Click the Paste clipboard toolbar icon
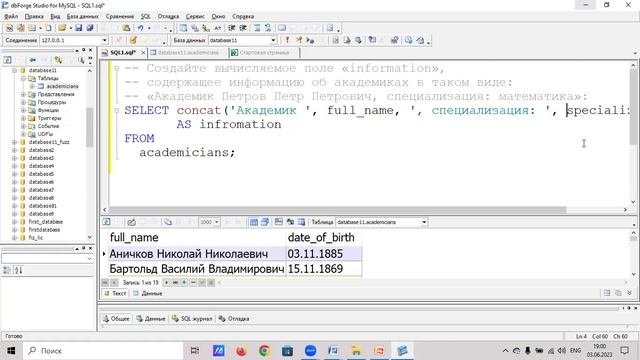 pyautogui.click(x=127, y=28)
